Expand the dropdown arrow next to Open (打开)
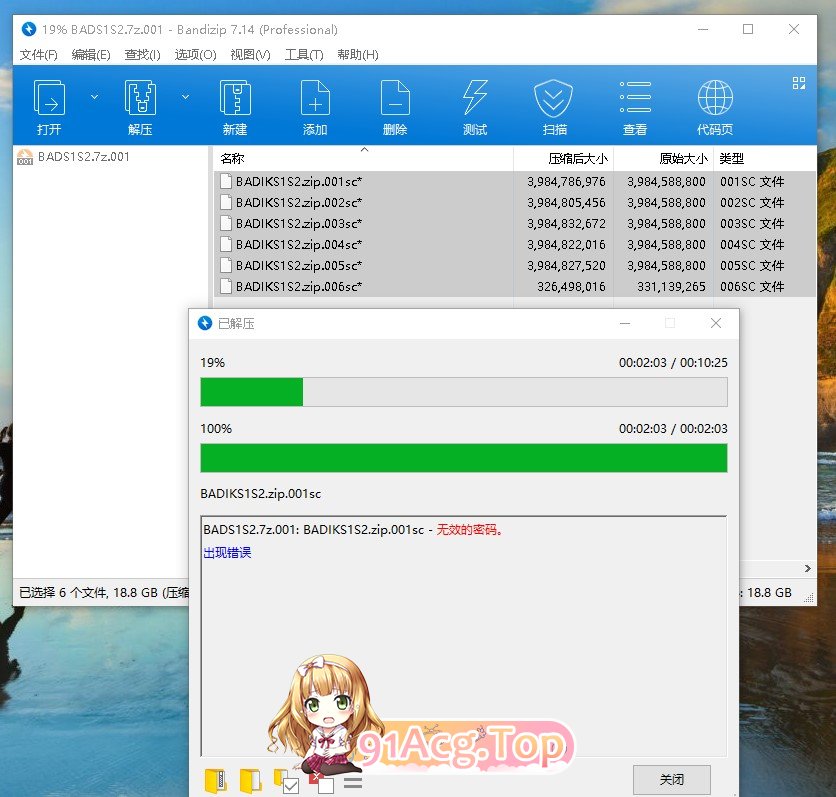This screenshot has width=836, height=797. click(x=95, y=97)
